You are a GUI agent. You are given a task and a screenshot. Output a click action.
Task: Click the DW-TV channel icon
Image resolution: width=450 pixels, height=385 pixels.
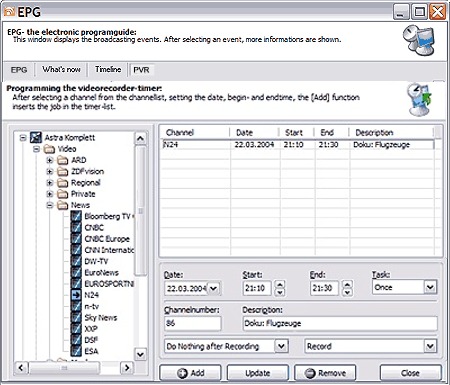tap(76, 261)
